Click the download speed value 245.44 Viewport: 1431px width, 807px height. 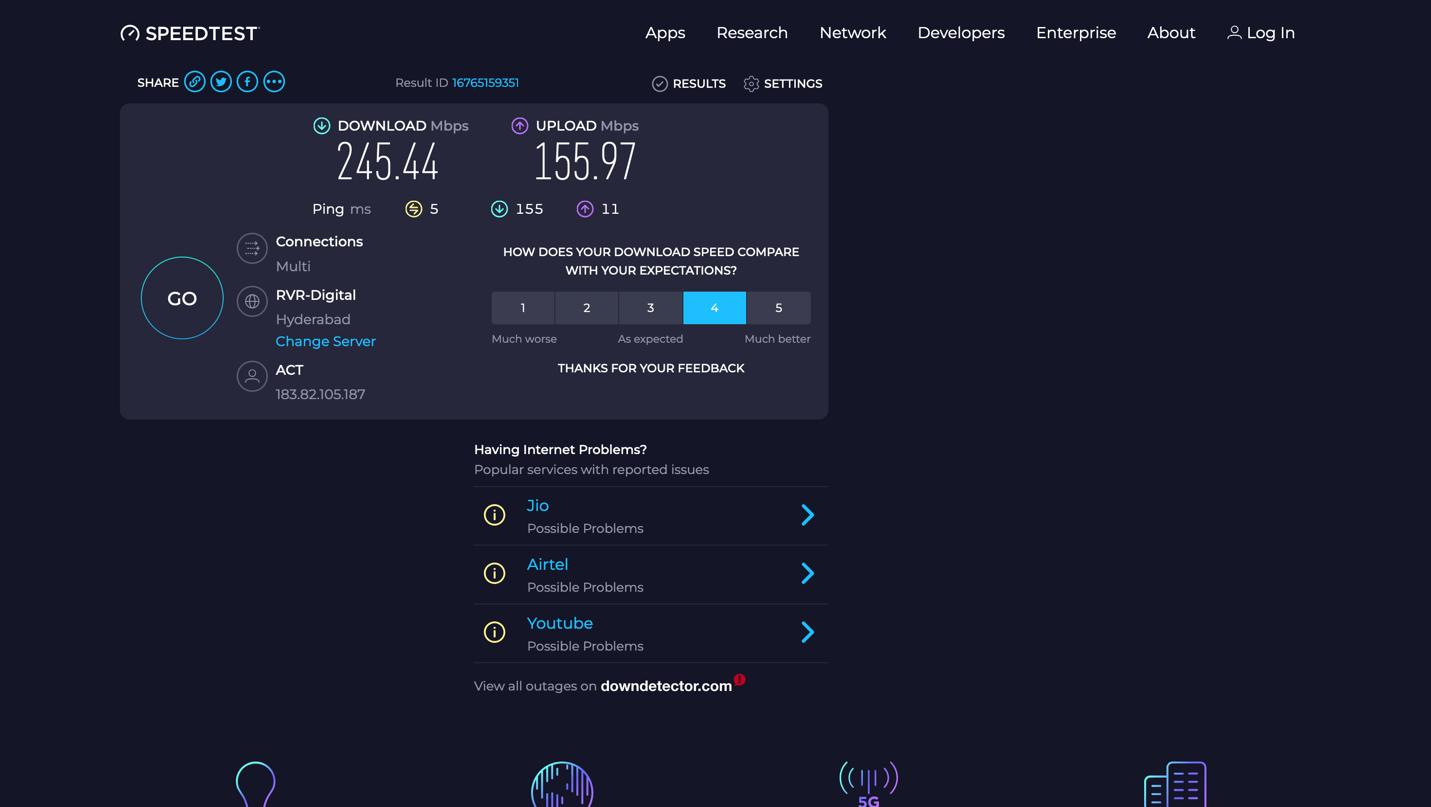point(388,163)
